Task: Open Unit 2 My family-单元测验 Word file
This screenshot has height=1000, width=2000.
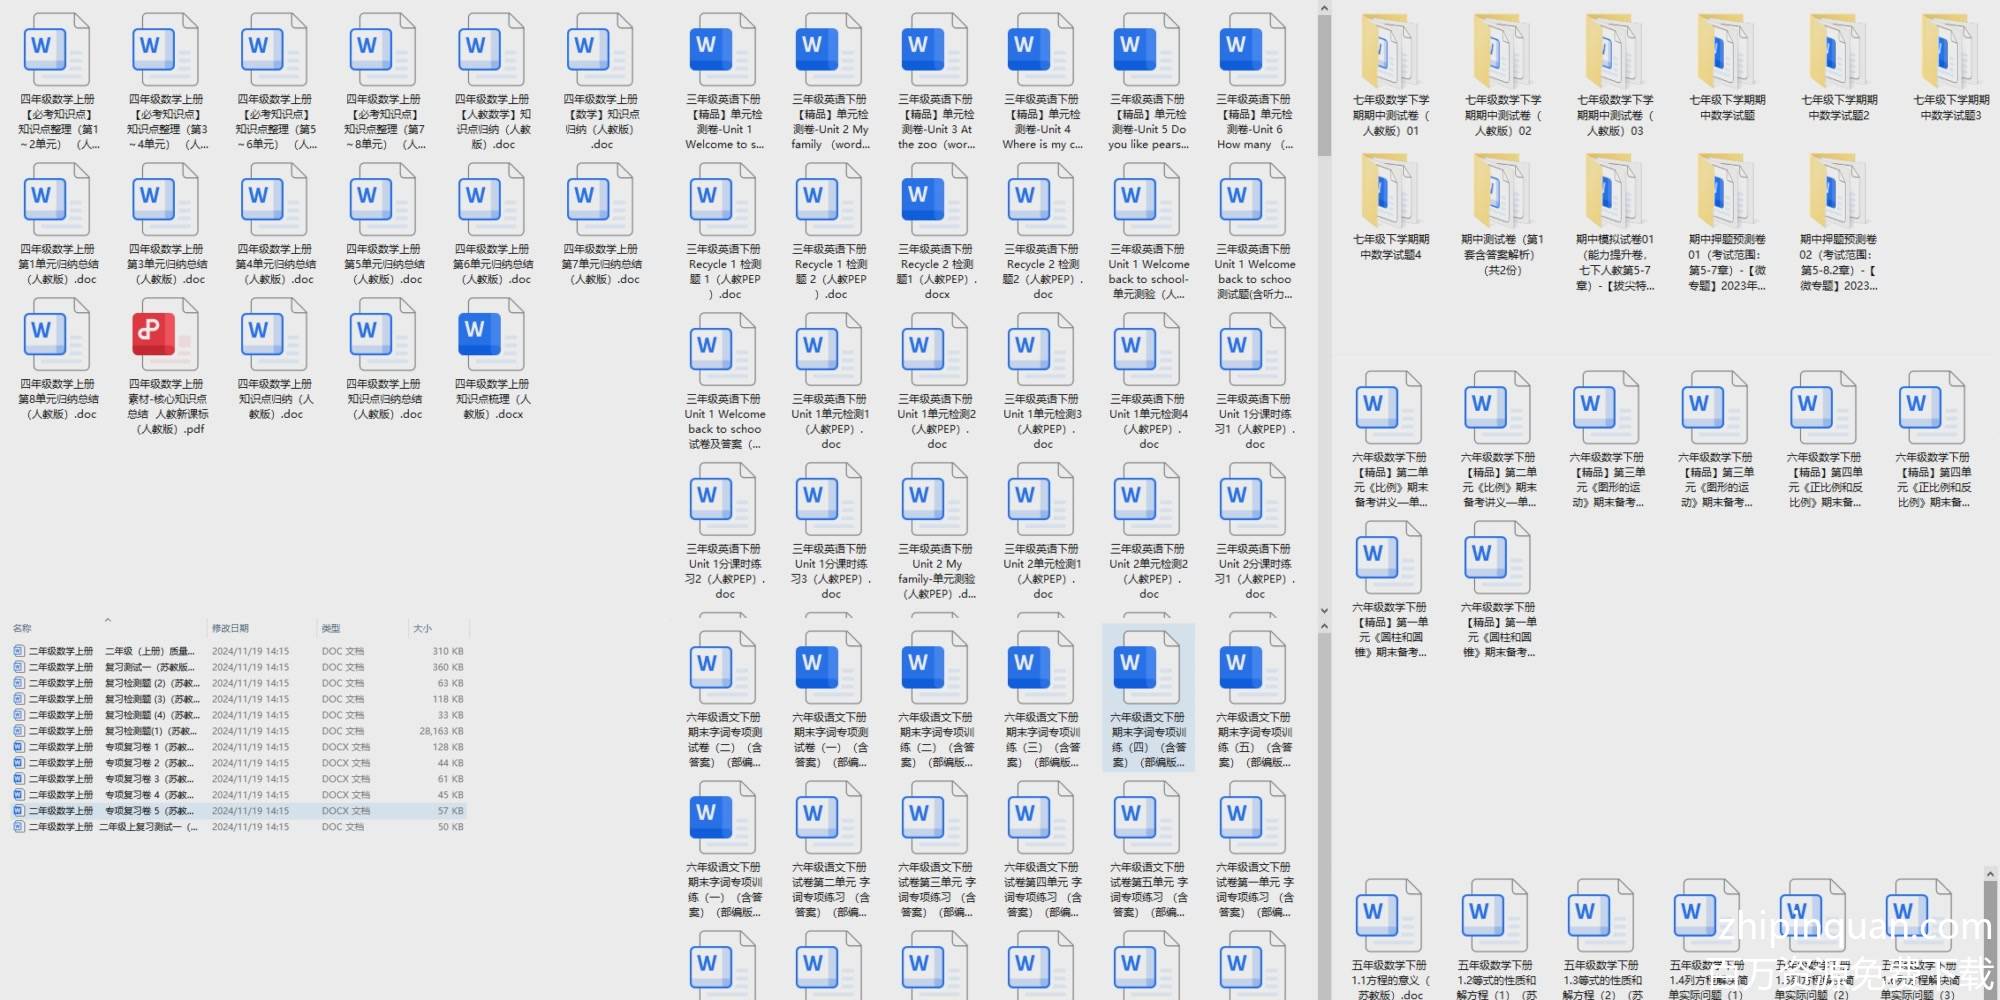Action: coord(935,502)
